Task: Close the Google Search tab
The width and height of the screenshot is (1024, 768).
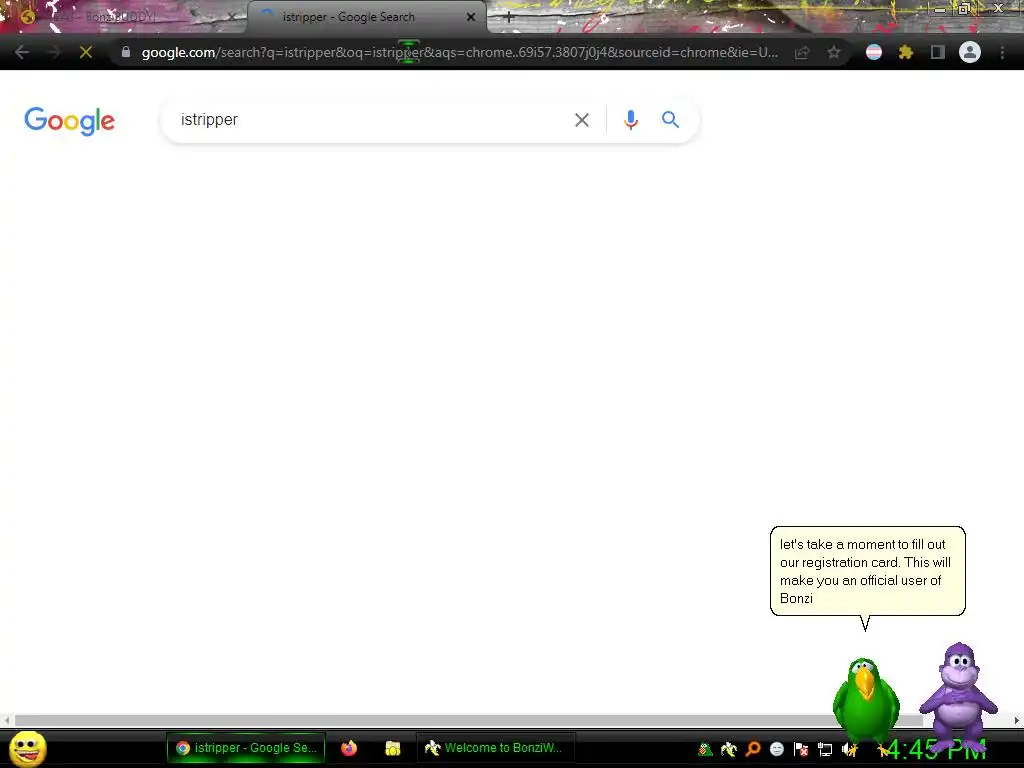Action: click(x=471, y=17)
